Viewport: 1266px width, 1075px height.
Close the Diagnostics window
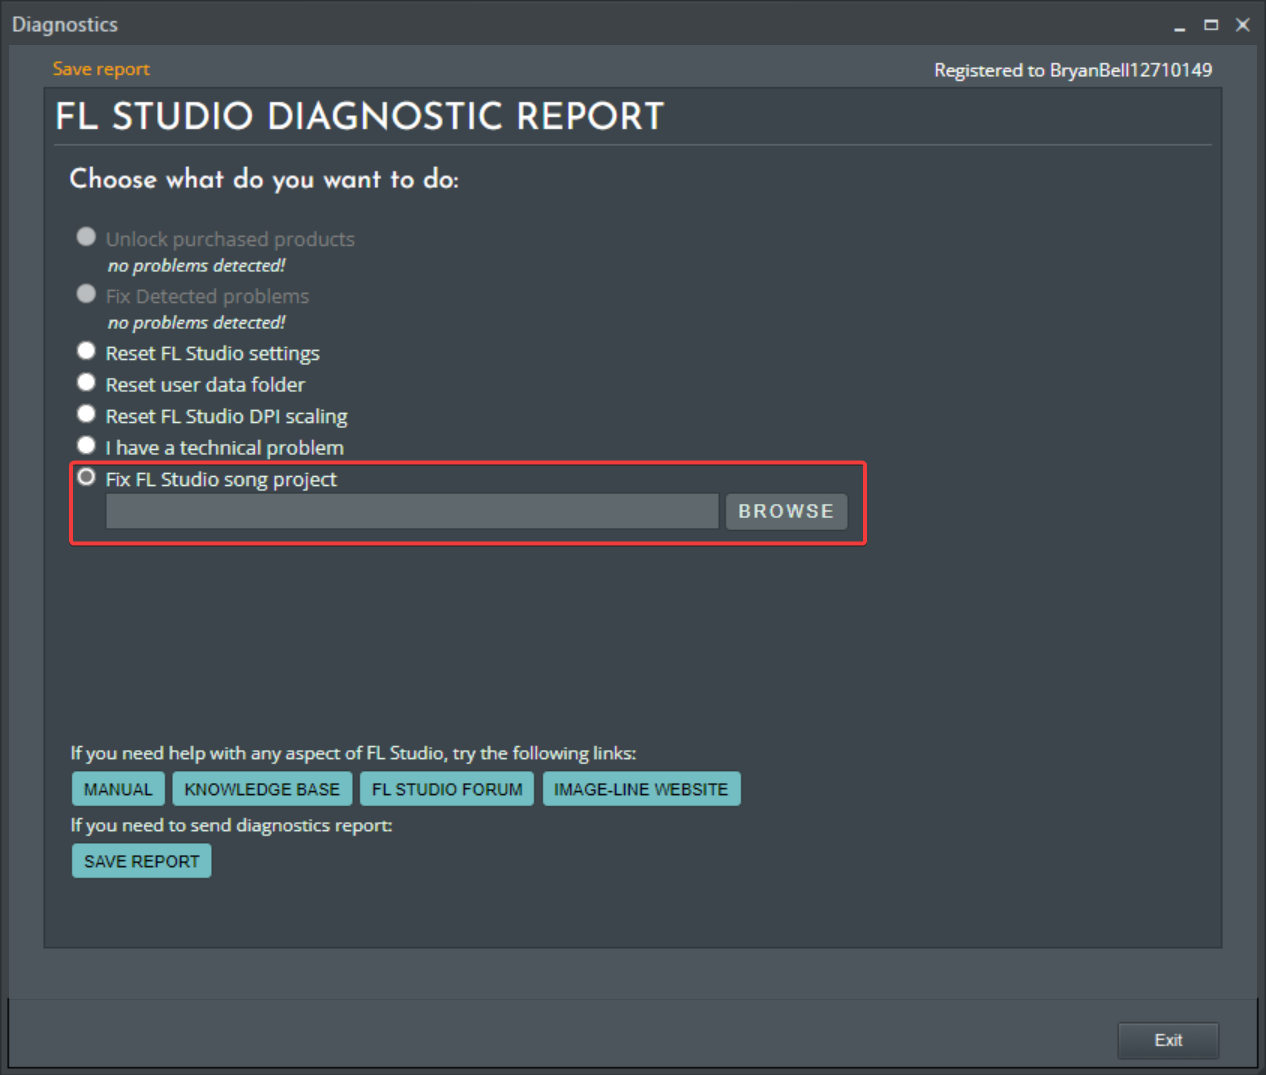point(1243,25)
